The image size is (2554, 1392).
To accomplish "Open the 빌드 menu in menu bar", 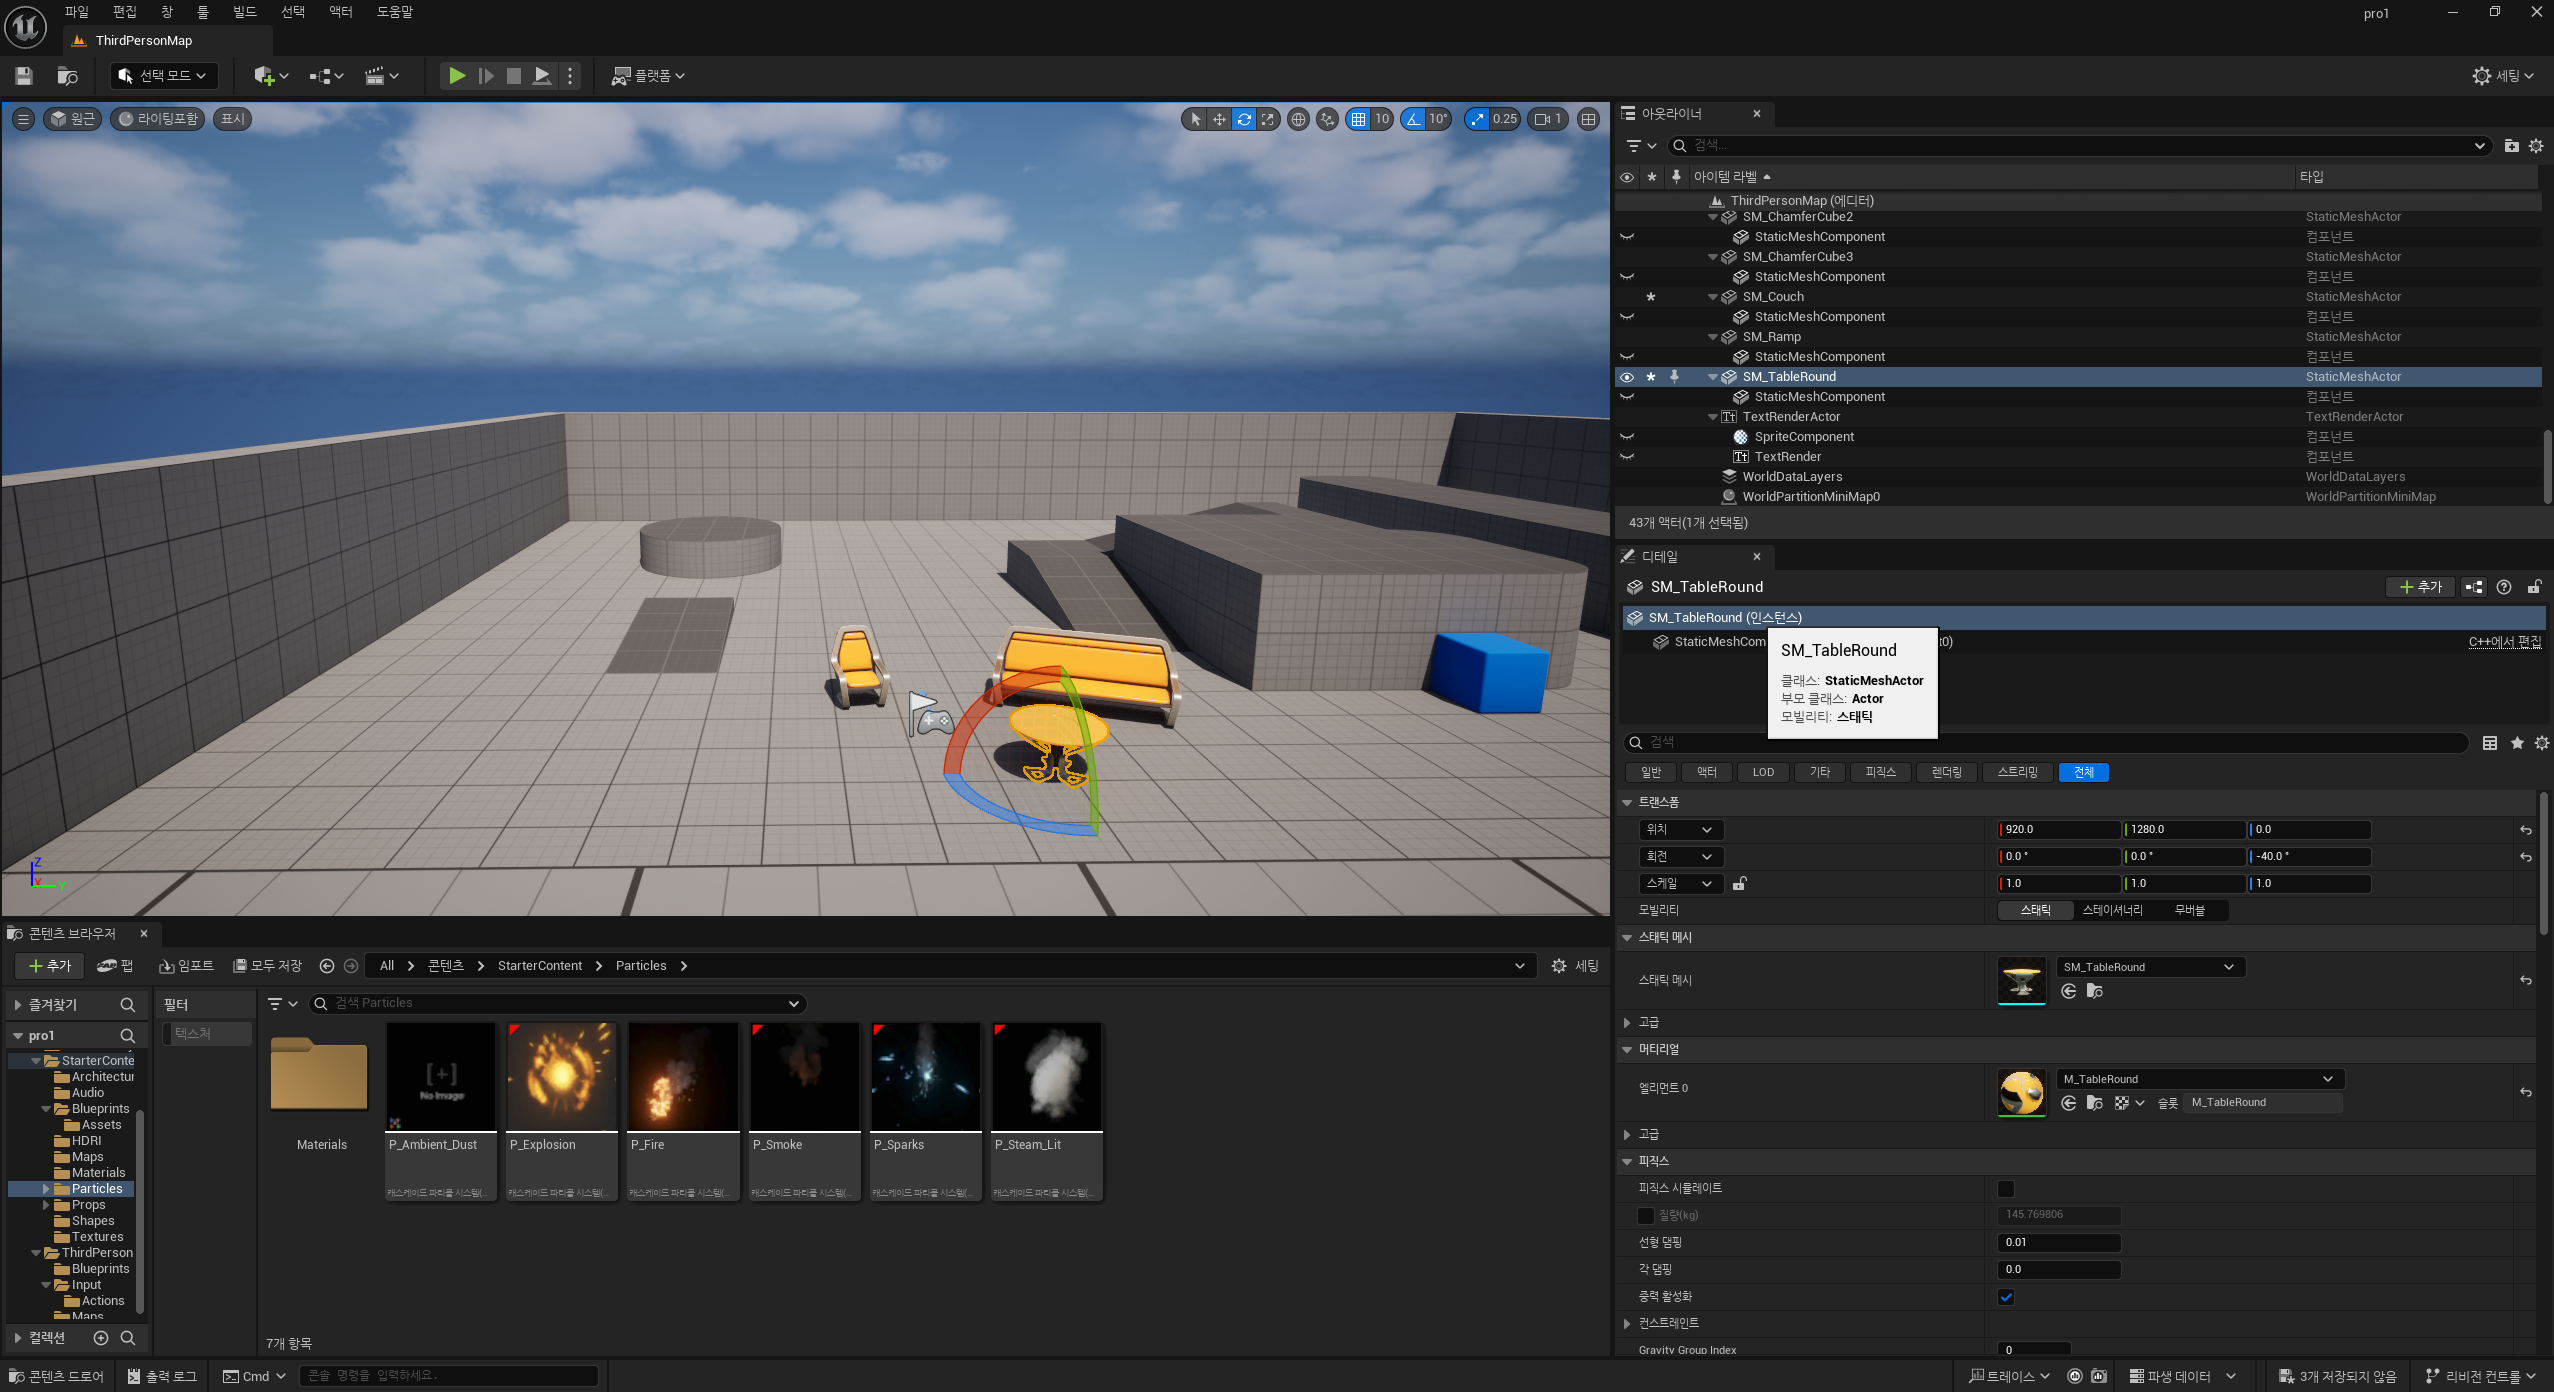I will (244, 12).
